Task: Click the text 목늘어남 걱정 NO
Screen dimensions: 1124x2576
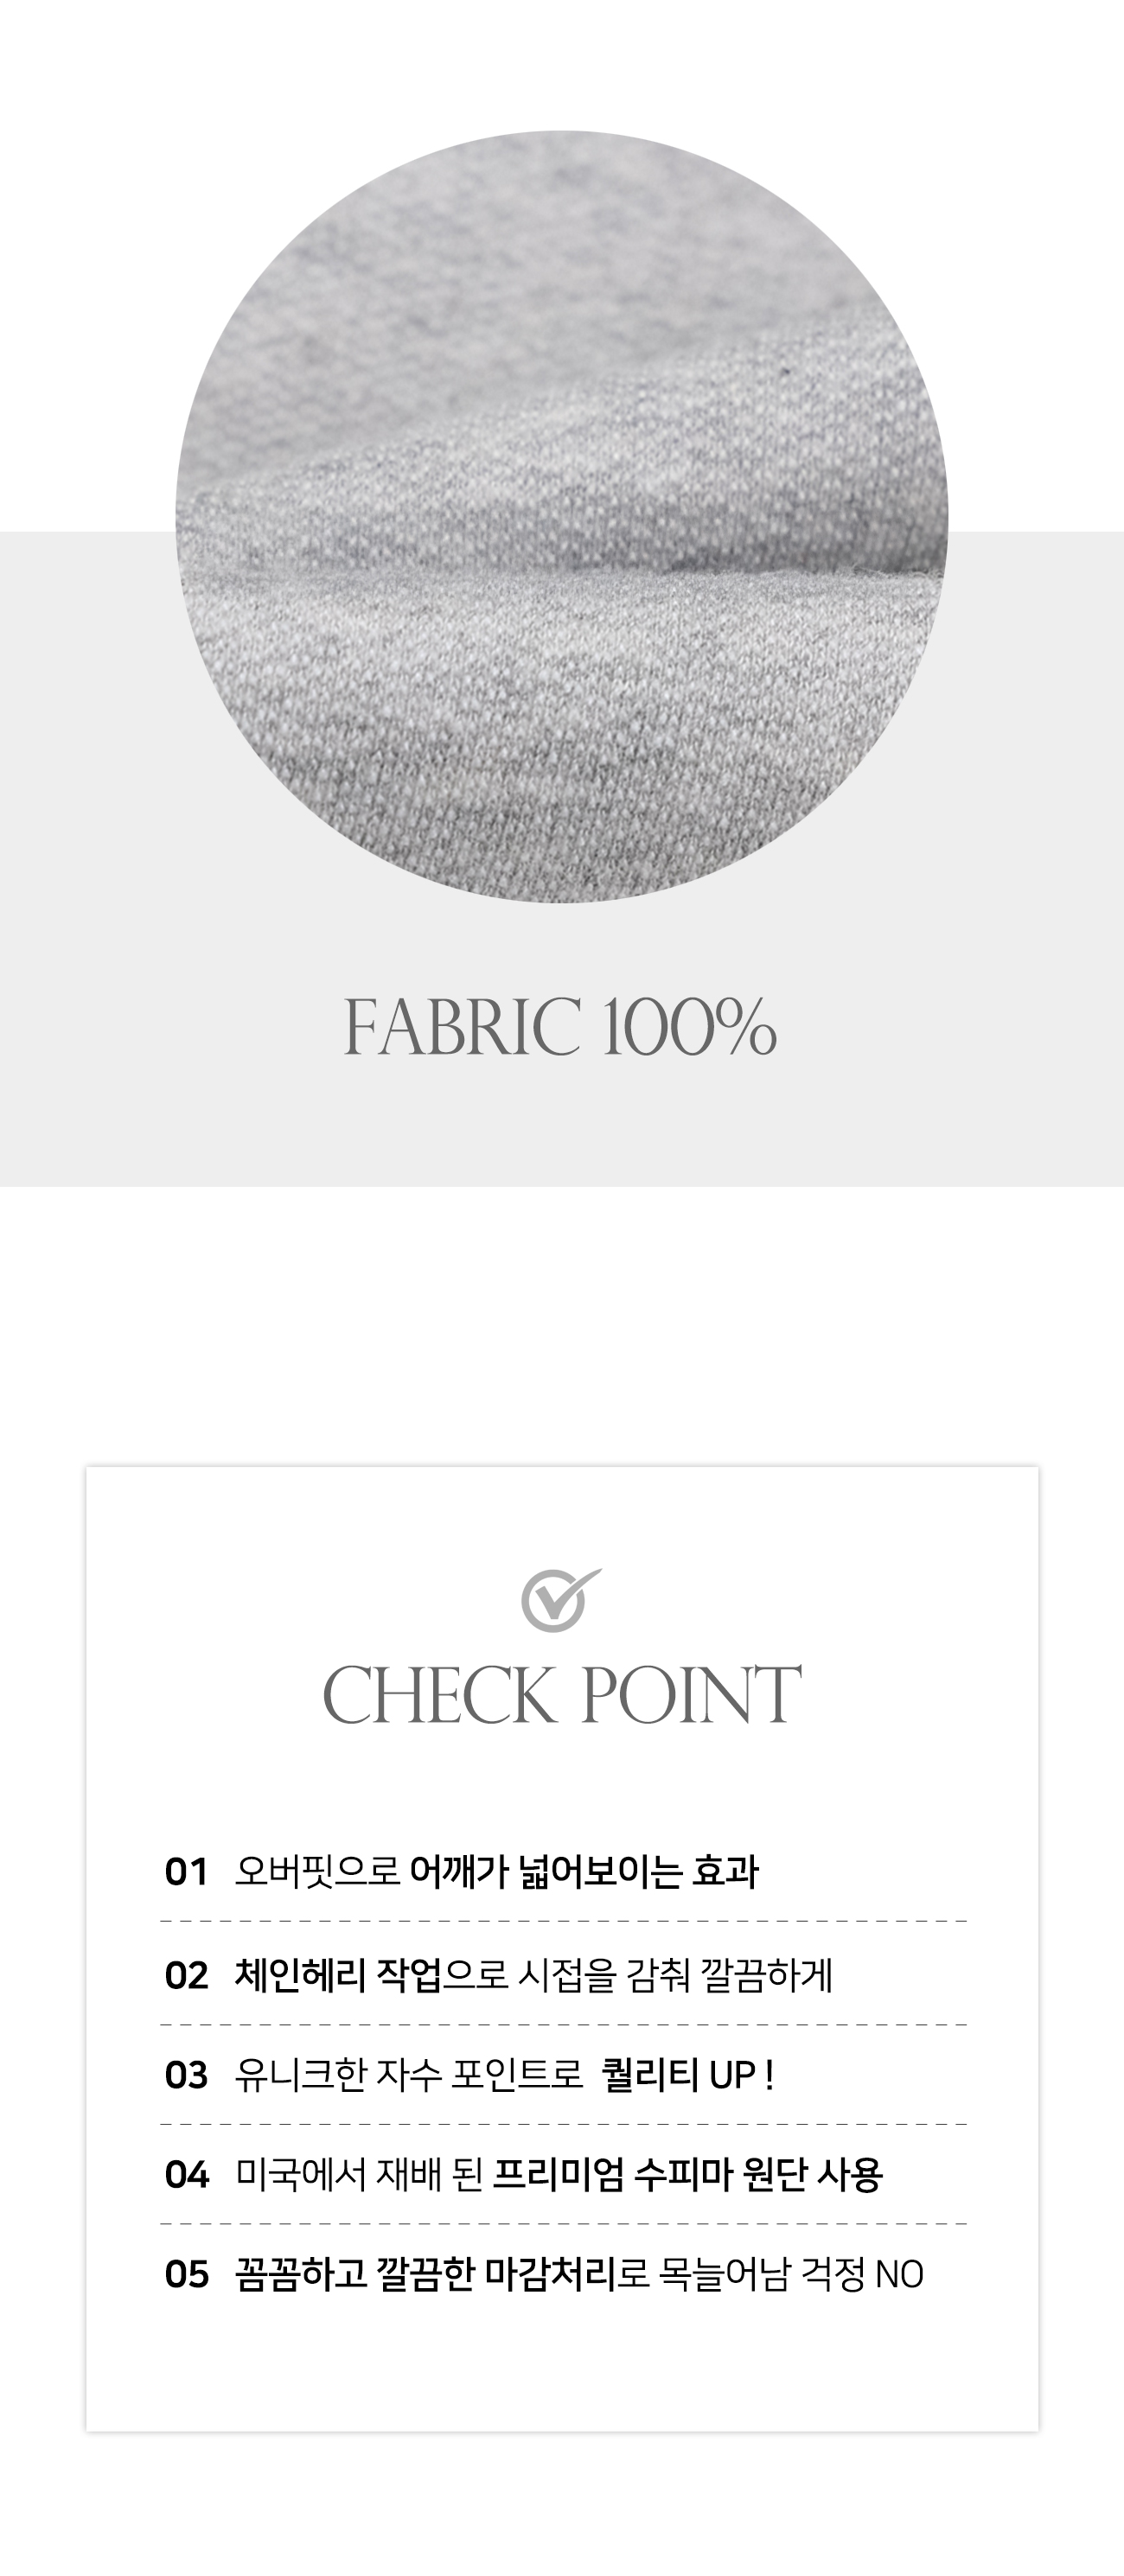Action: pyautogui.click(x=791, y=2275)
